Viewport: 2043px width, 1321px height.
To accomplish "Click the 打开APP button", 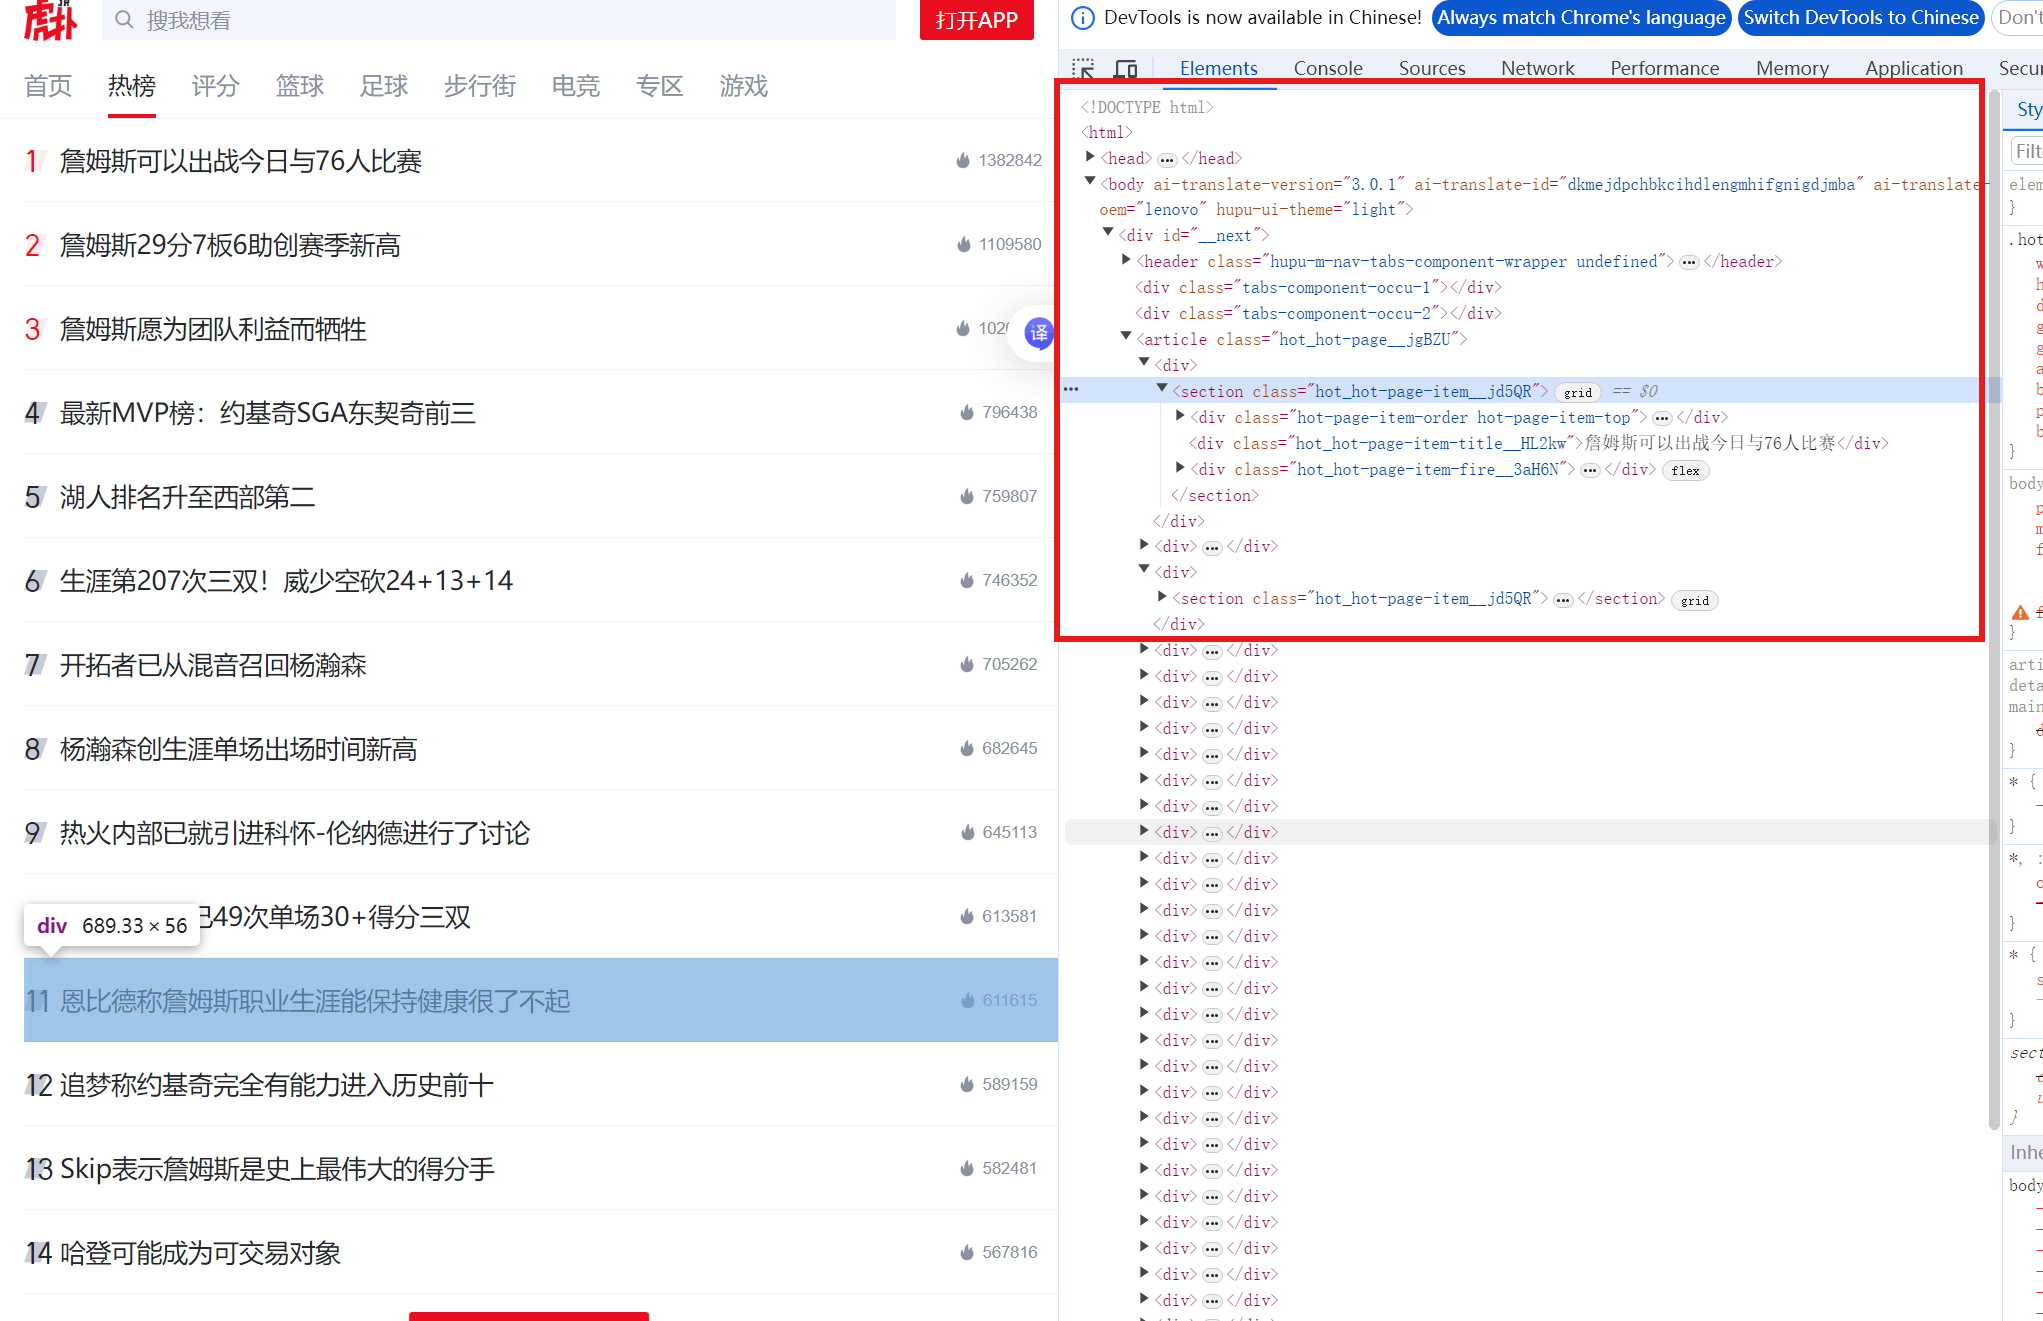I will (x=976, y=20).
